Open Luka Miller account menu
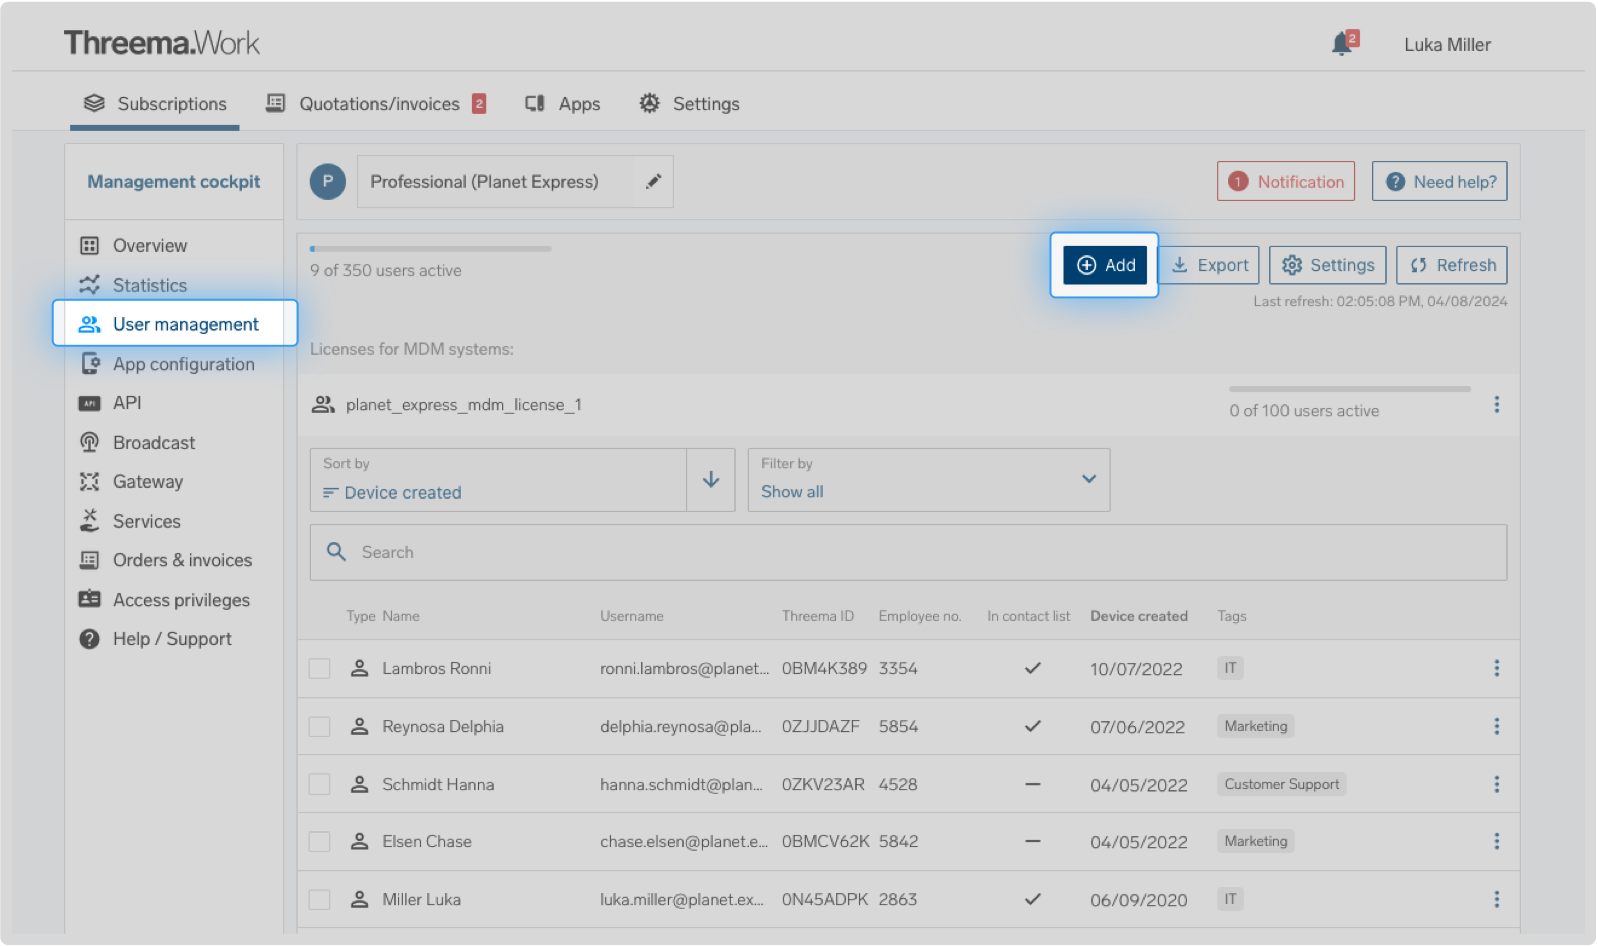This screenshot has height=946, width=1598. (x=1447, y=45)
